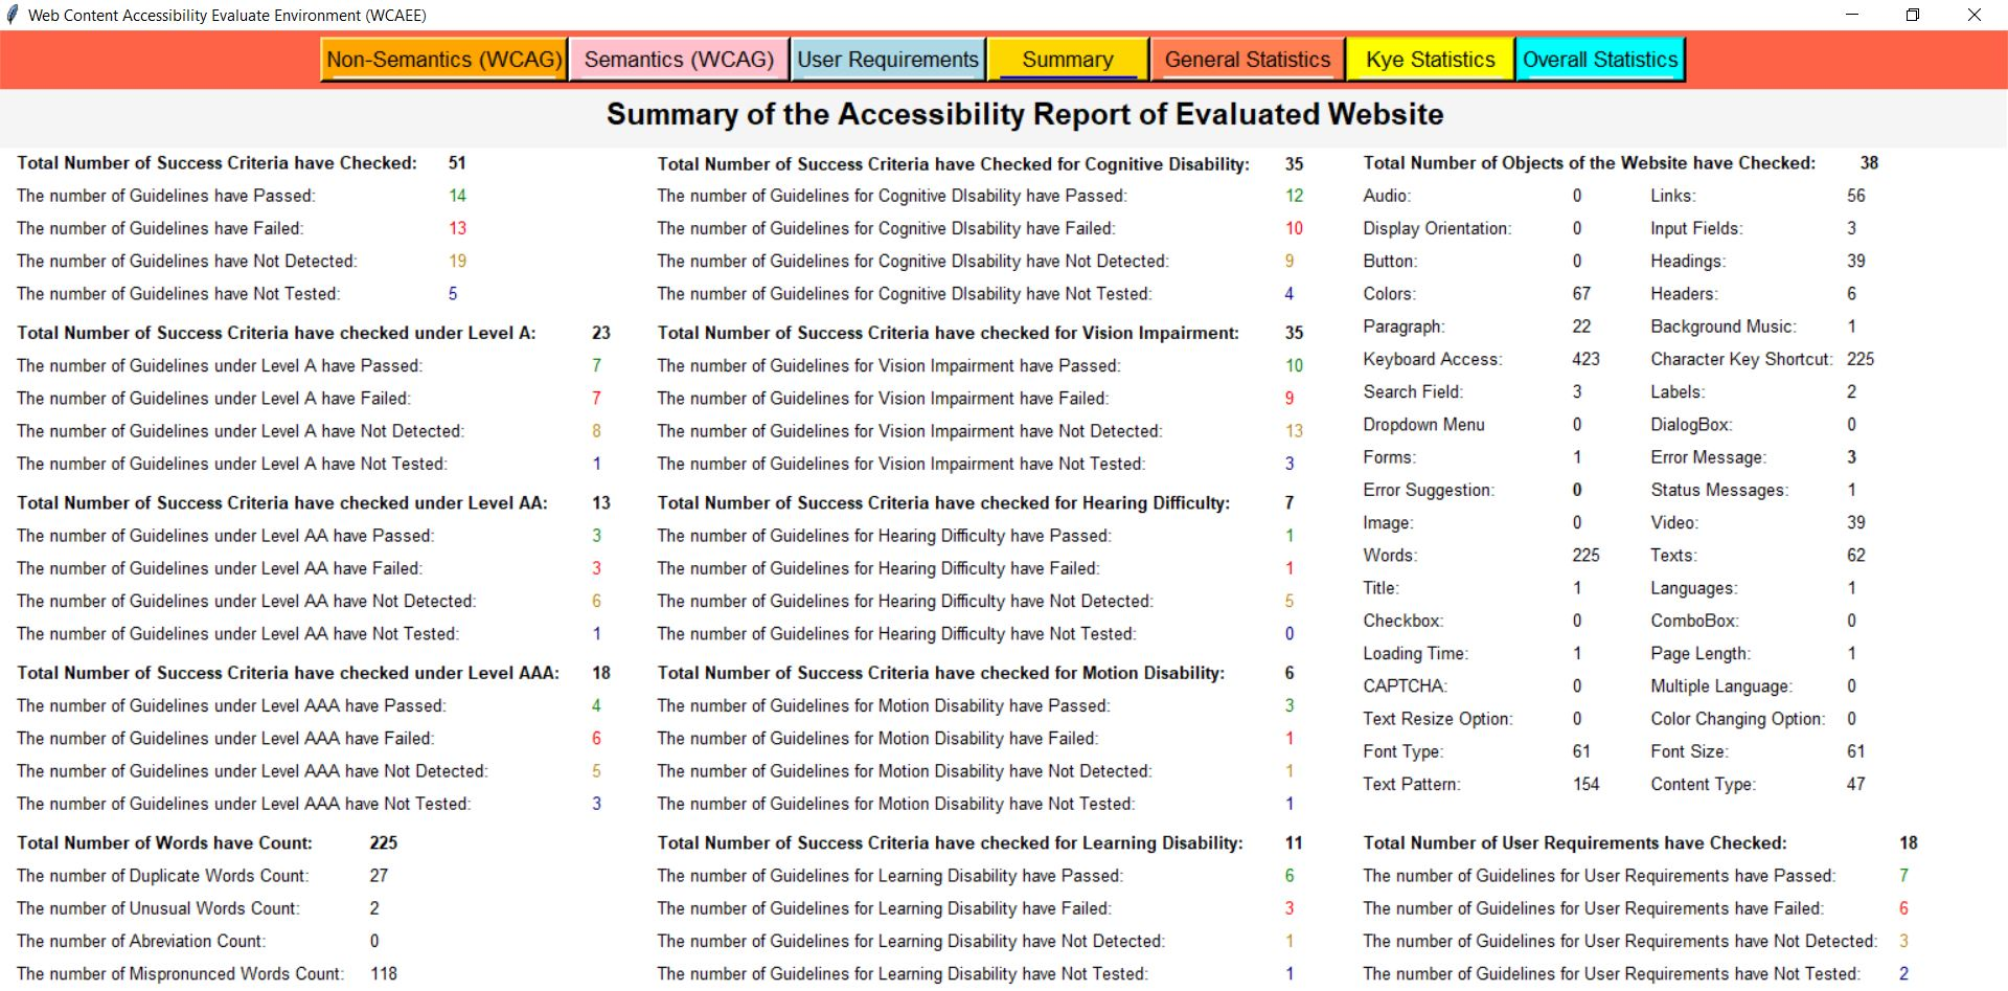Image resolution: width=2008 pixels, height=991 pixels.
Task: Click the WCAEE feather app icon
Action: click(x=13, y=15)
